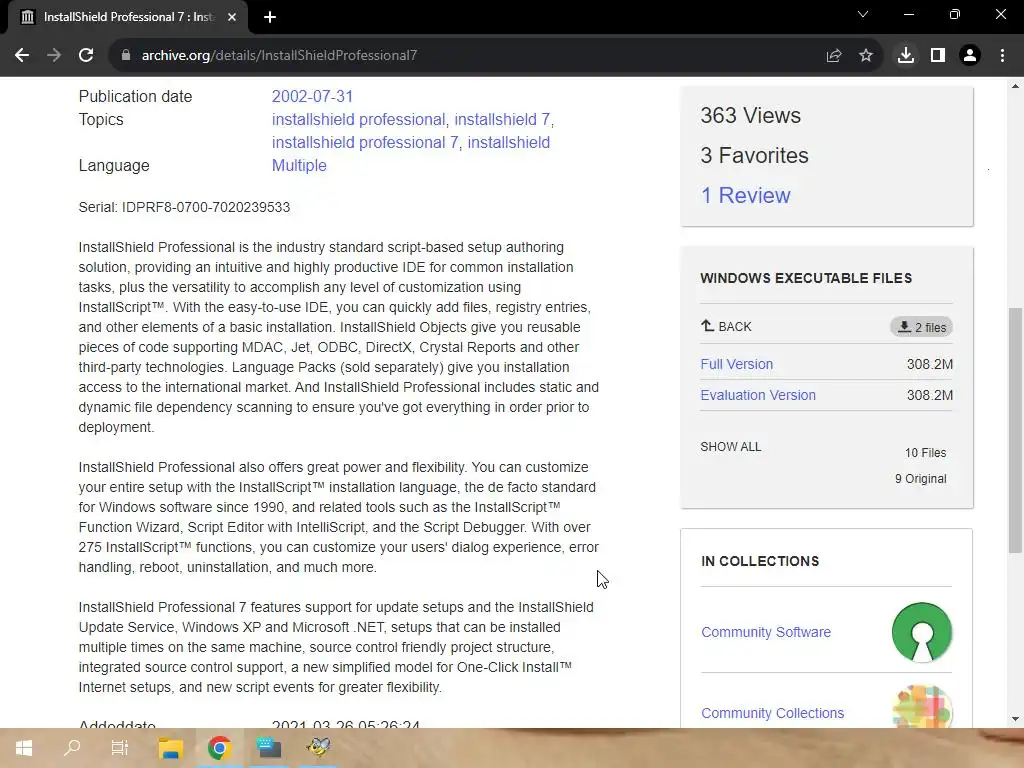Open File Explorer from taskbar
Viewport: 1024px width, 768px height.
[x=170, y=748]
